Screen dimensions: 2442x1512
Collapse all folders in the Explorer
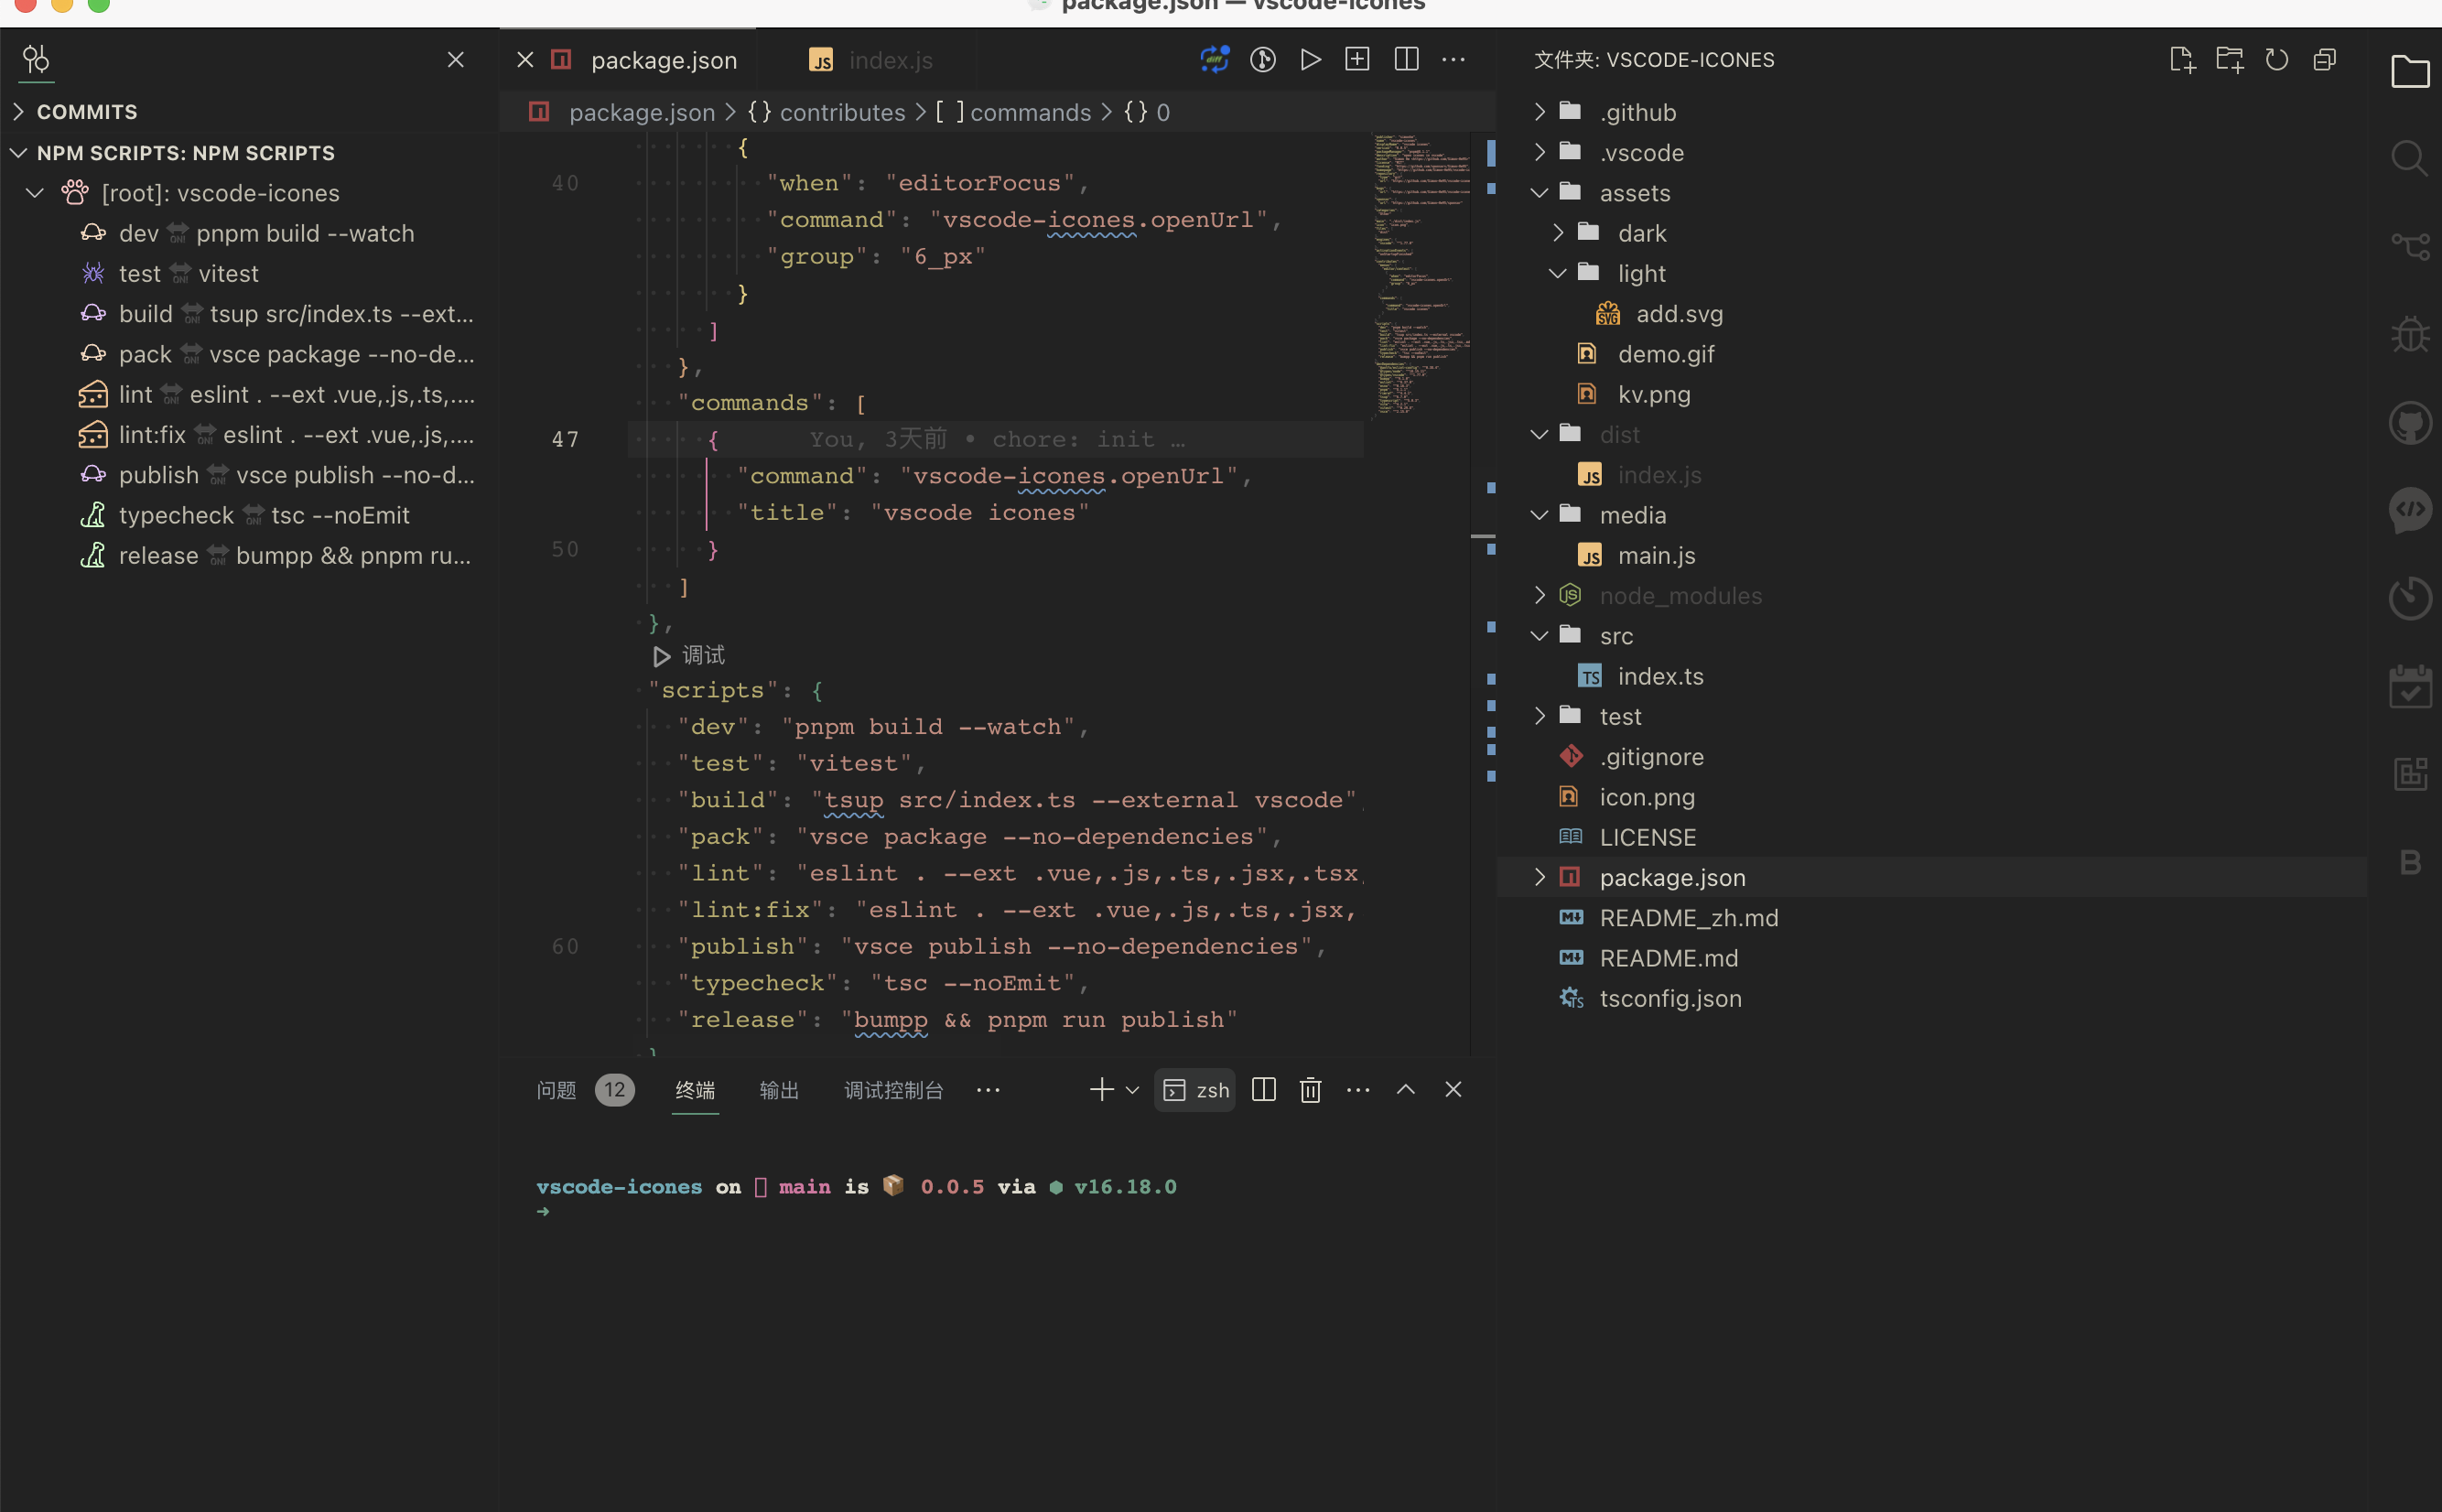pos(2326,59)
